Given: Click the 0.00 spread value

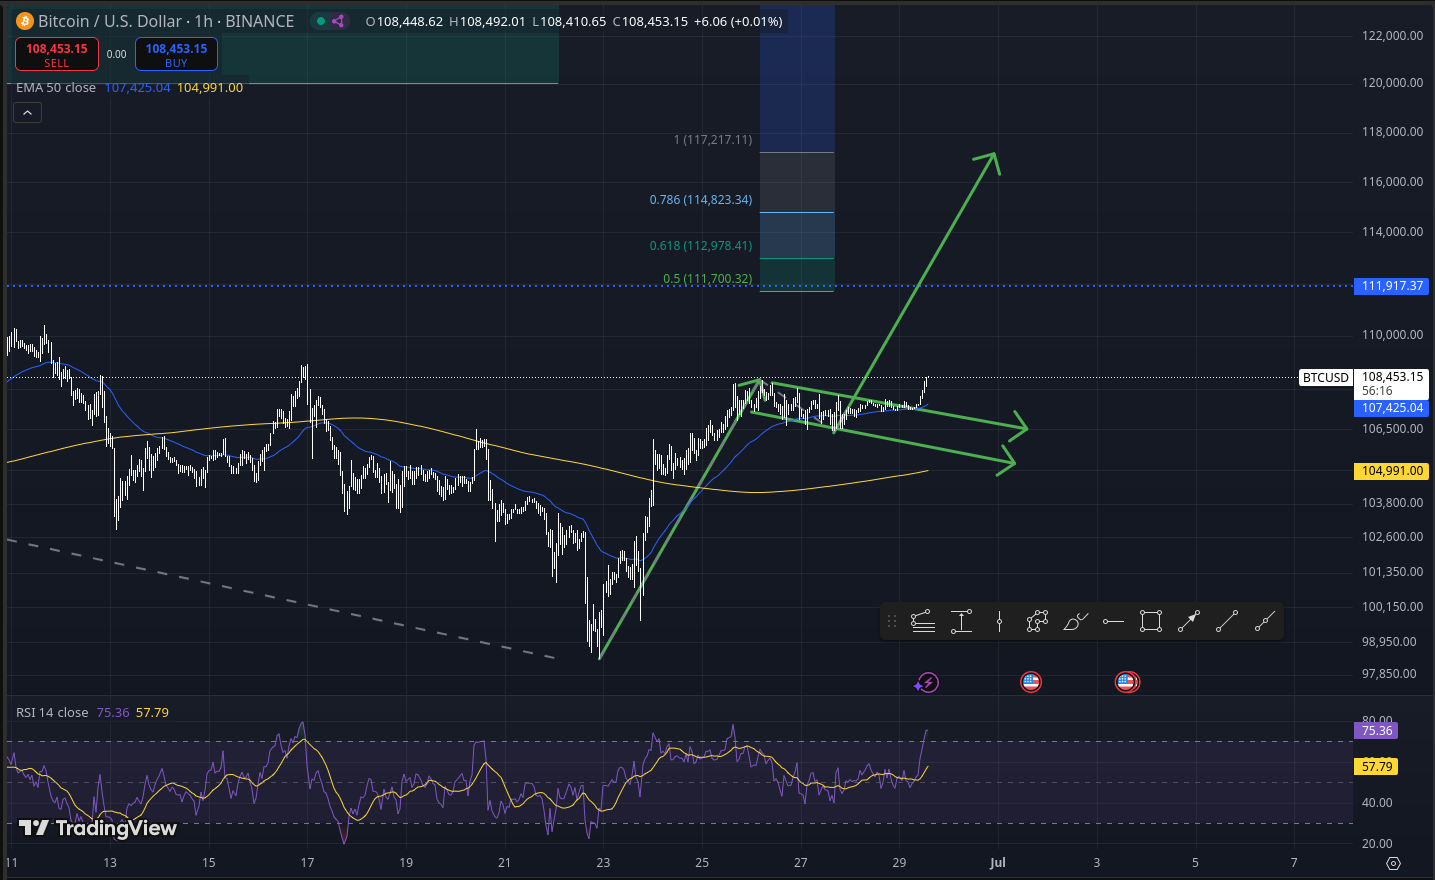Looking at the screenshot, I should [x=117, y=54].
